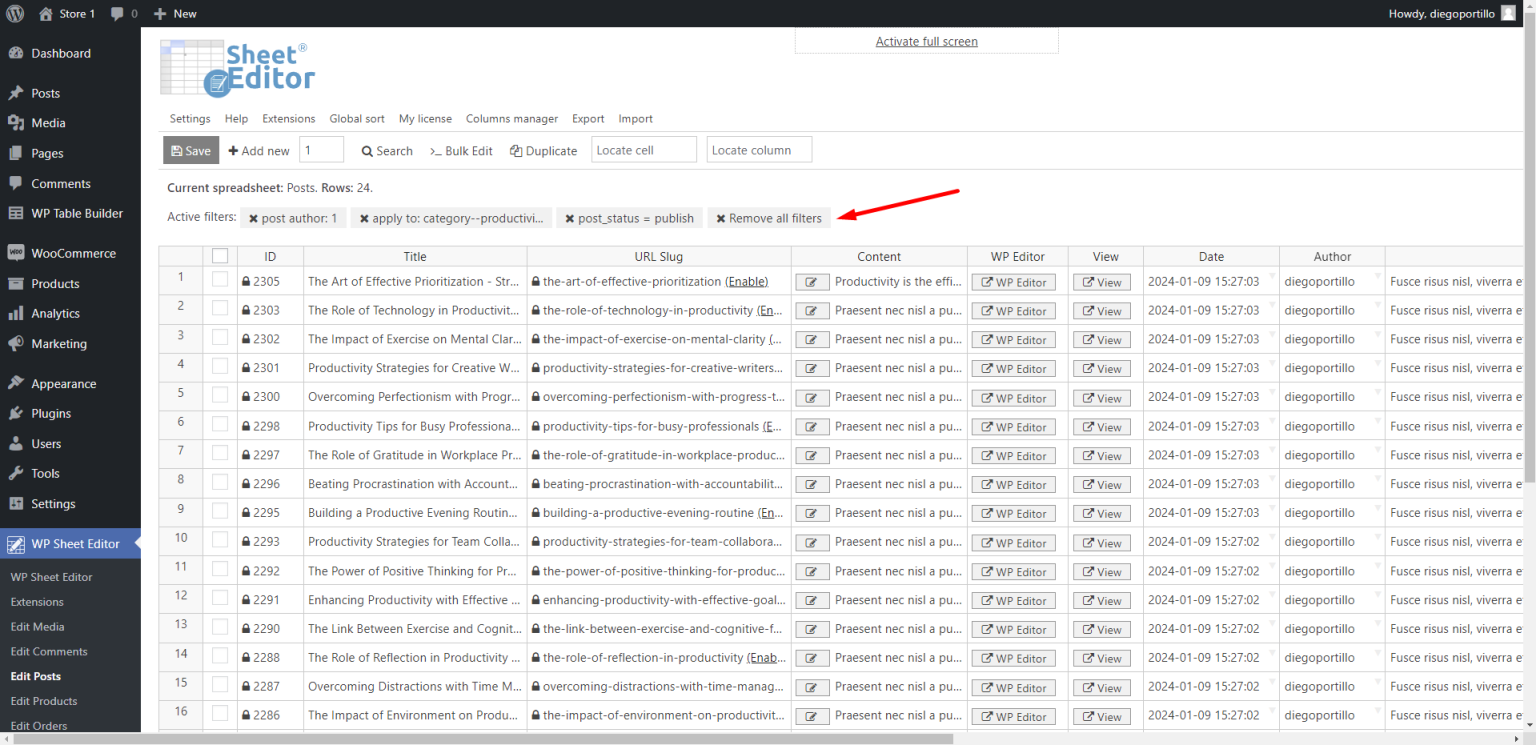The width and height of the screenshot is (1536, 745).
Task: Open the Plugins sidebar icon
Action: [x=15, y=413]
